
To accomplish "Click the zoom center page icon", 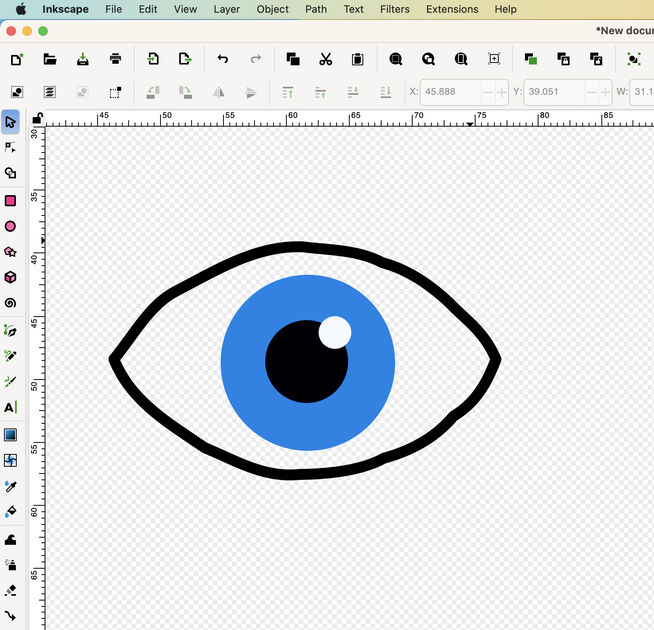I will [x=494, y=59].
